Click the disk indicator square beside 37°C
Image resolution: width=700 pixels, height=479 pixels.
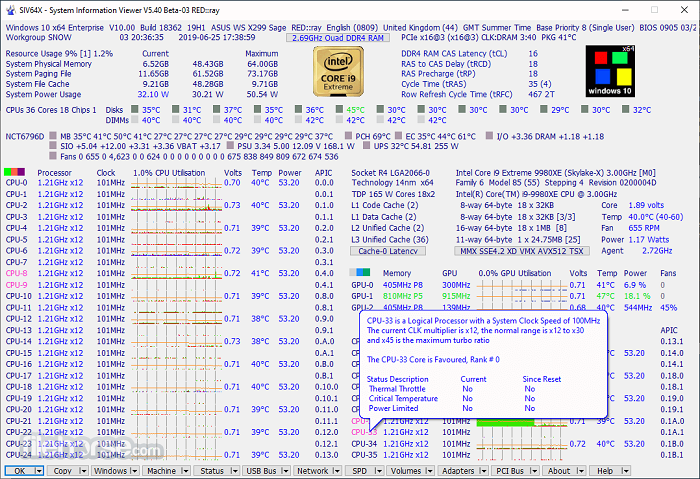tap(217, 109)
